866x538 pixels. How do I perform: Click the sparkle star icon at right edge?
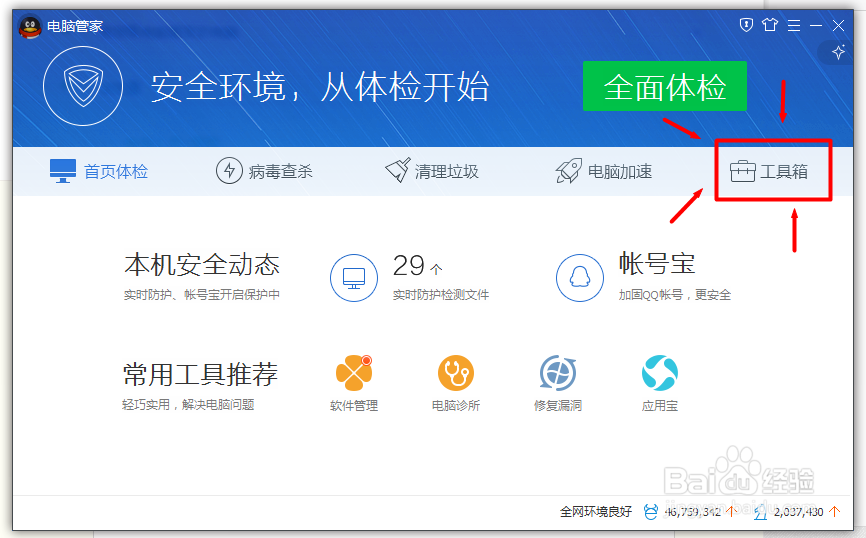click(838, 52)
